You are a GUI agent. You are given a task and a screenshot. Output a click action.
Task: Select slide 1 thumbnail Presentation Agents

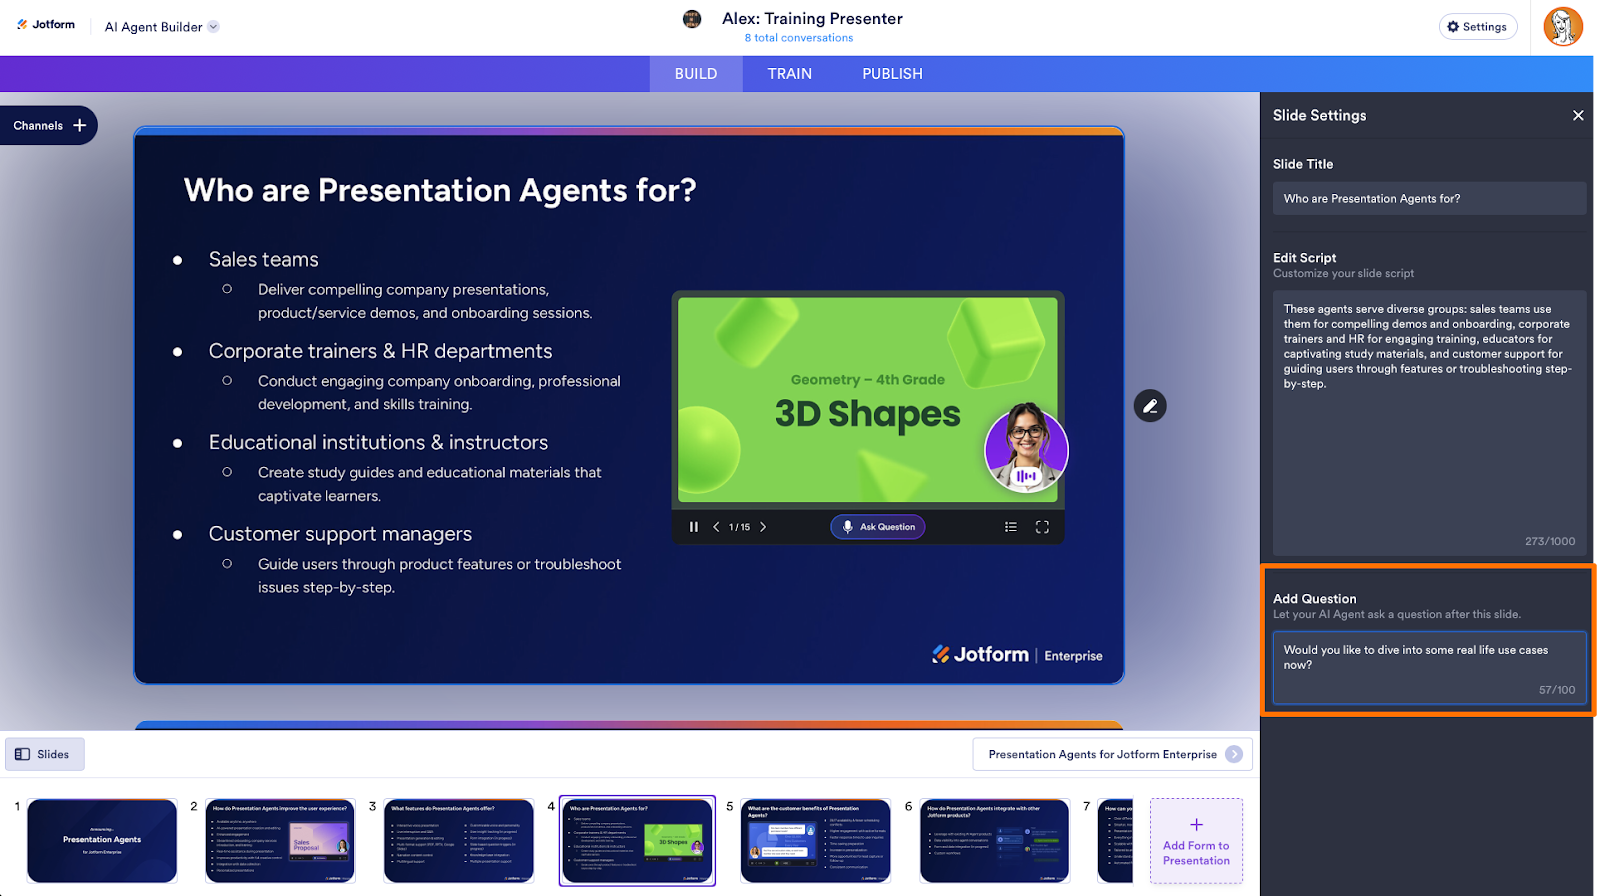click(x=102, y=841)
